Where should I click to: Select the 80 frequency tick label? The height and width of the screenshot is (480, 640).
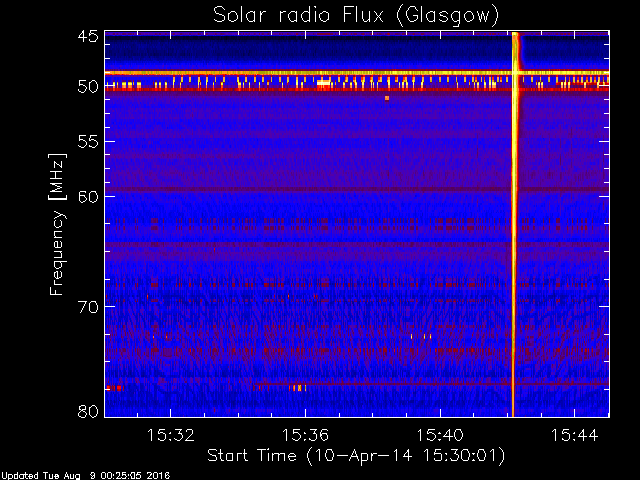88,411
